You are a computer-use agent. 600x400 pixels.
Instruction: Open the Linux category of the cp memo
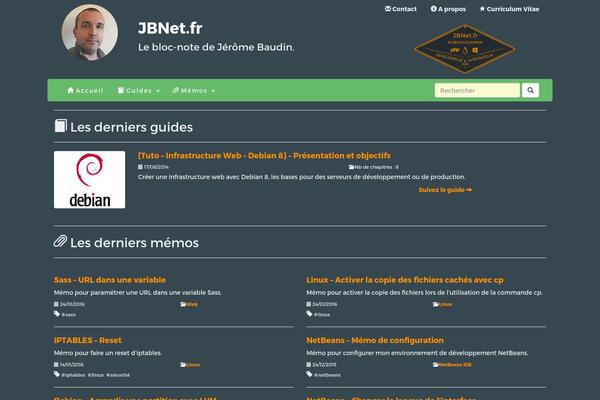[445, 304]
